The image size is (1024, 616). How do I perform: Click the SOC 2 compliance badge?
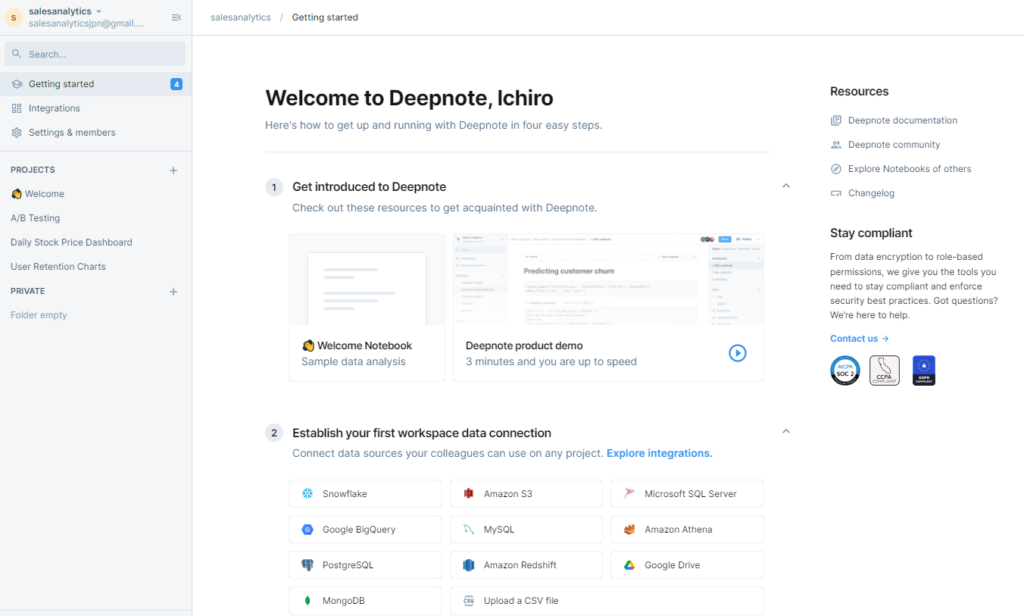pos(845,370)
